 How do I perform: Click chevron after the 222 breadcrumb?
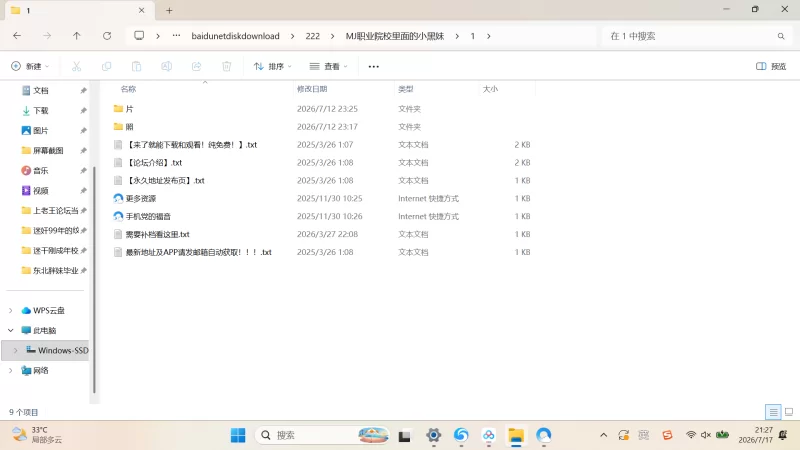pyautogui.click(x=333, y=36)
